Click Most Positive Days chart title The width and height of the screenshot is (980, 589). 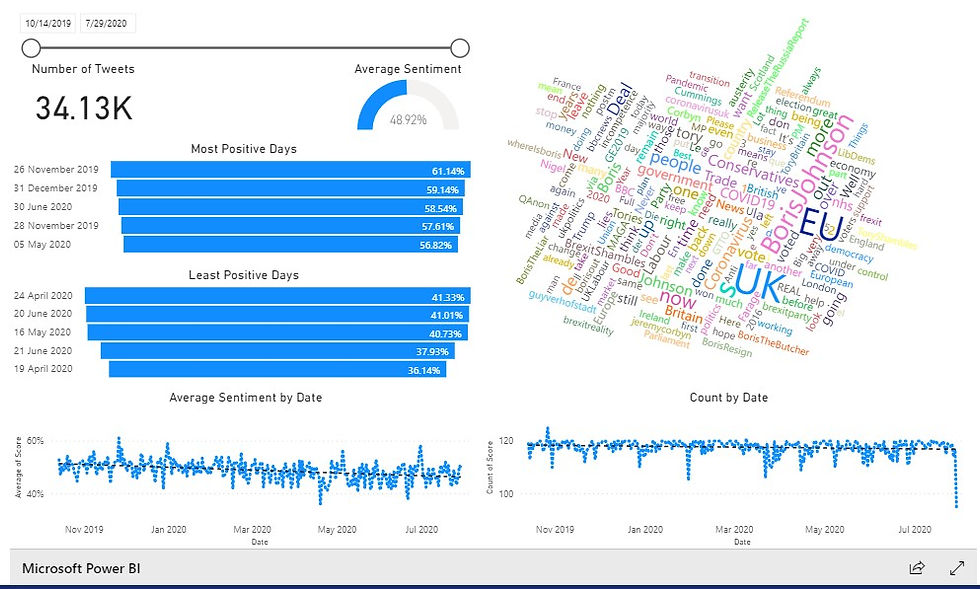244,149
